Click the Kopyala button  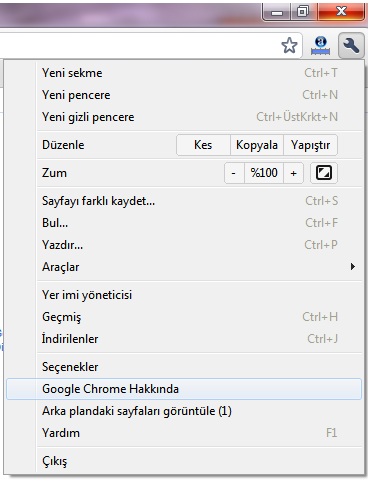tap(257, 145)
